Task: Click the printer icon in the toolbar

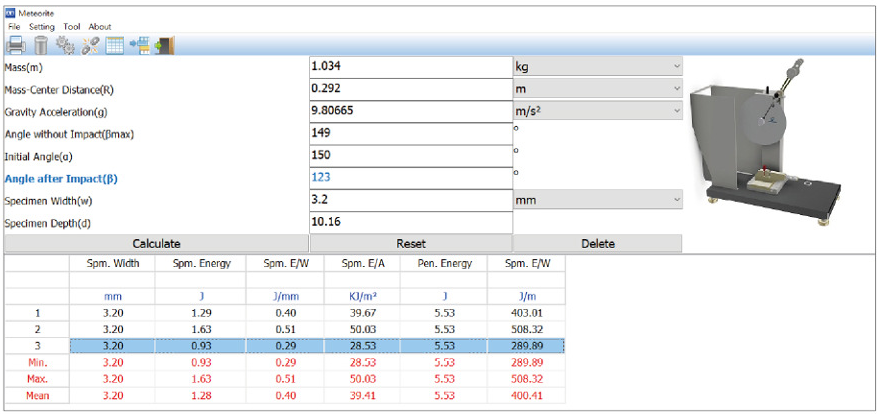Action: coord(16,45)
